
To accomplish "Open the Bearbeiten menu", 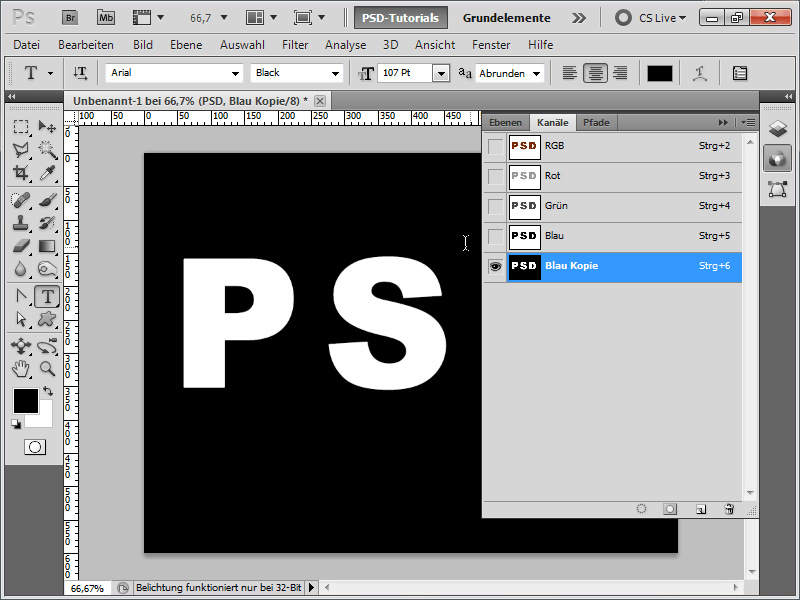I will click(x=86, y=45).
